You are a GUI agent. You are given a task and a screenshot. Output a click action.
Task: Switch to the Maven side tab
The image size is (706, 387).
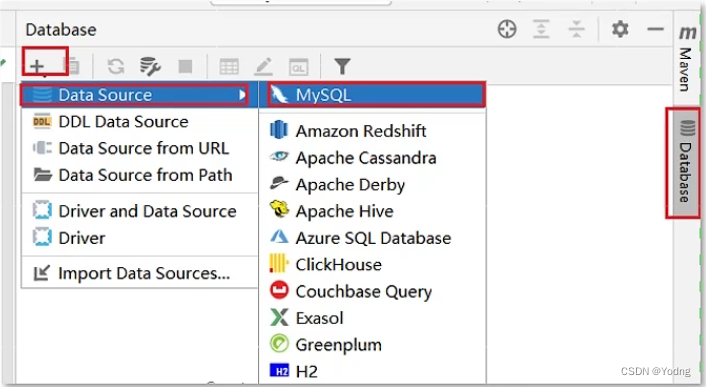(x=686, y=59)
